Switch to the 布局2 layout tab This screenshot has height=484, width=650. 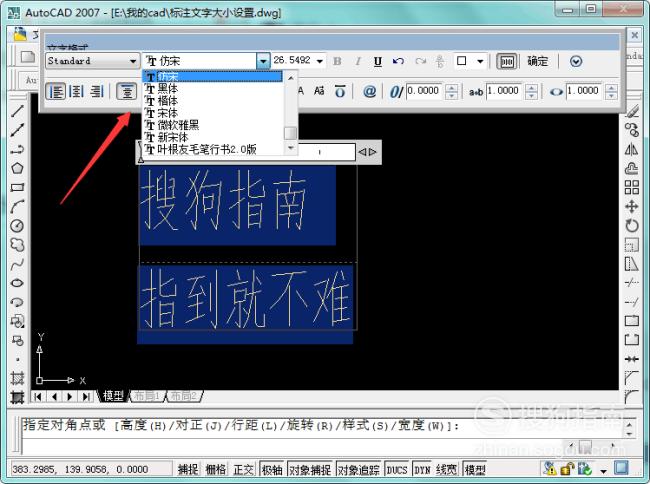(184, 396)
